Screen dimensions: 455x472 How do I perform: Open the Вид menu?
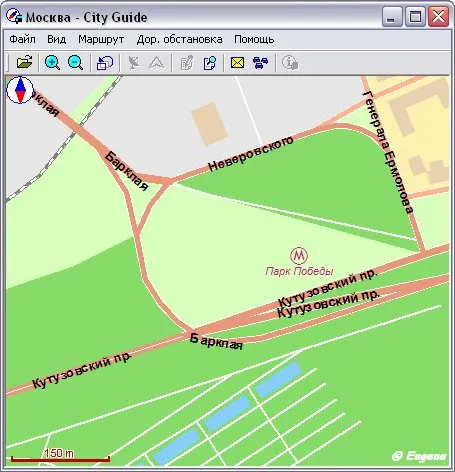click(x=56, y=39)
